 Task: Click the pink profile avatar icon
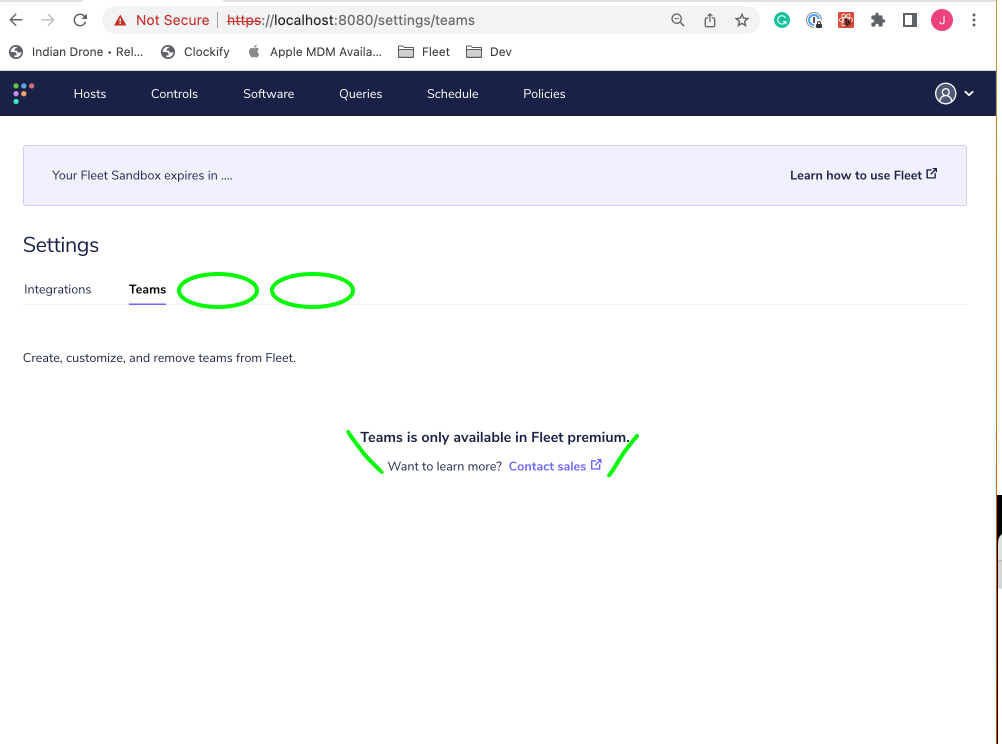click(x=941, y=19)
